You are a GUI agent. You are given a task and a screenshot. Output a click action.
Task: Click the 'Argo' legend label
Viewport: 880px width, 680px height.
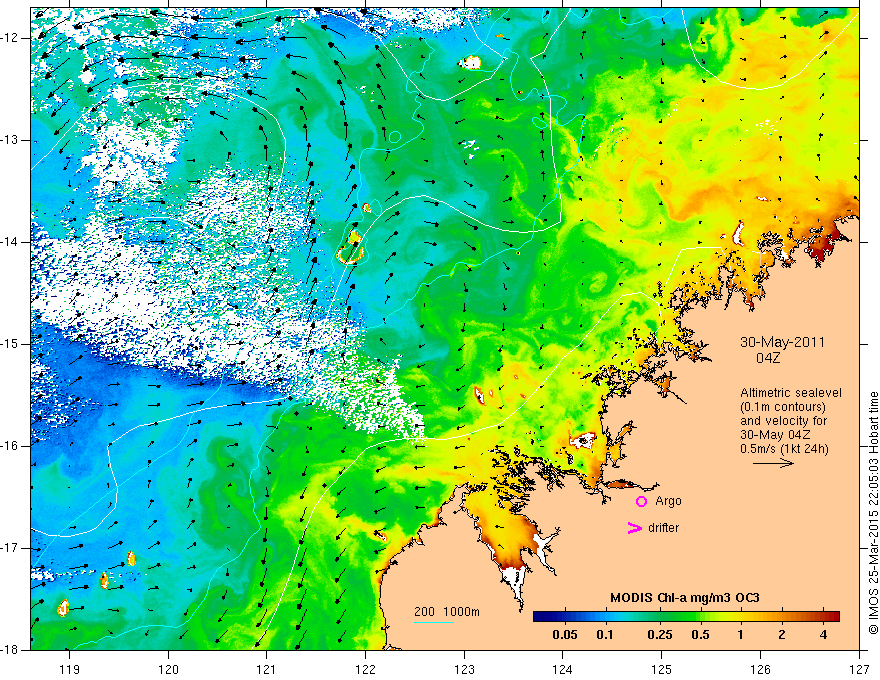pos(668,501)
